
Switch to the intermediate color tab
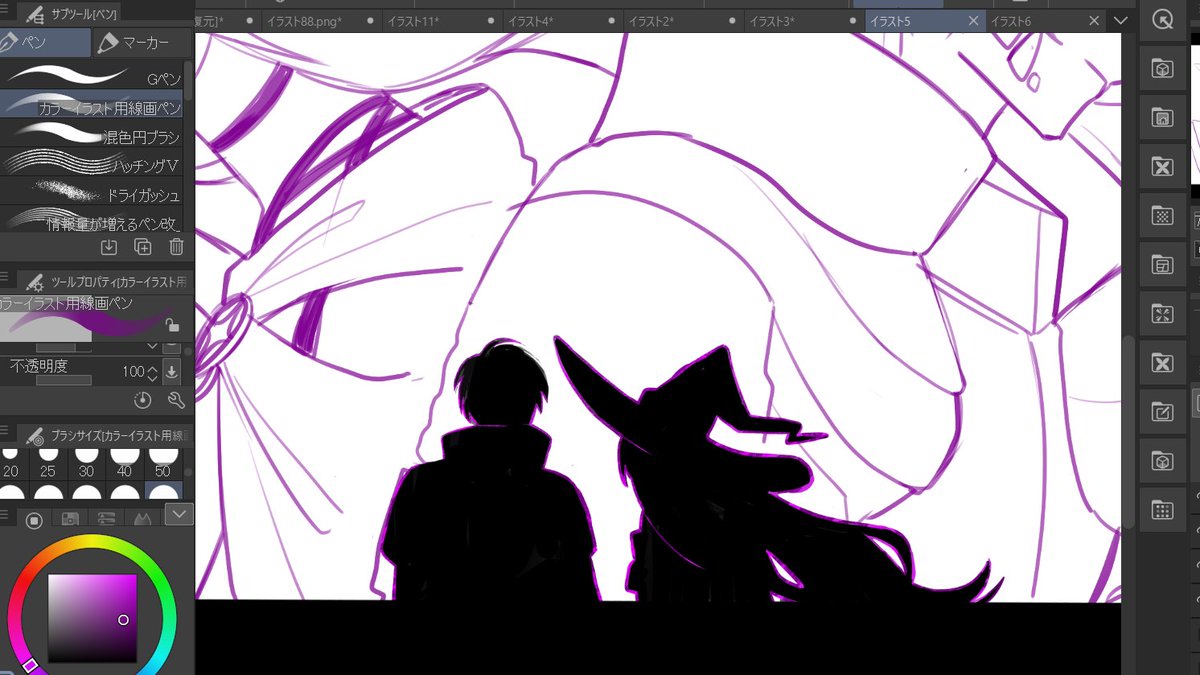[x=142, y=518]
